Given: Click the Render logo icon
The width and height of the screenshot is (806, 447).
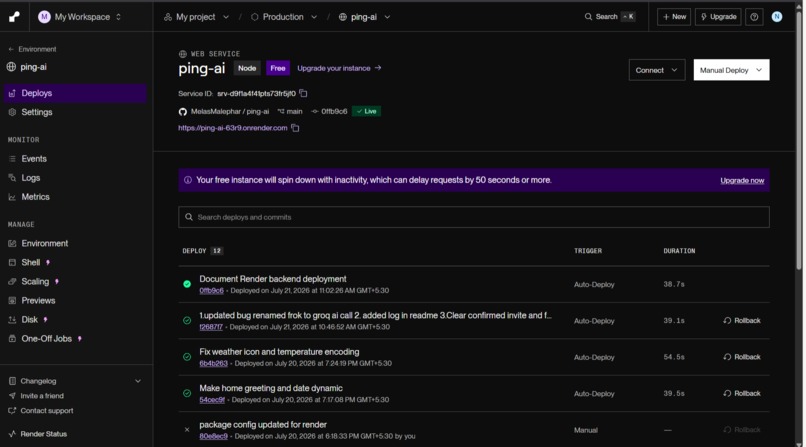Looking at the screenshot, I should point(14,17).
